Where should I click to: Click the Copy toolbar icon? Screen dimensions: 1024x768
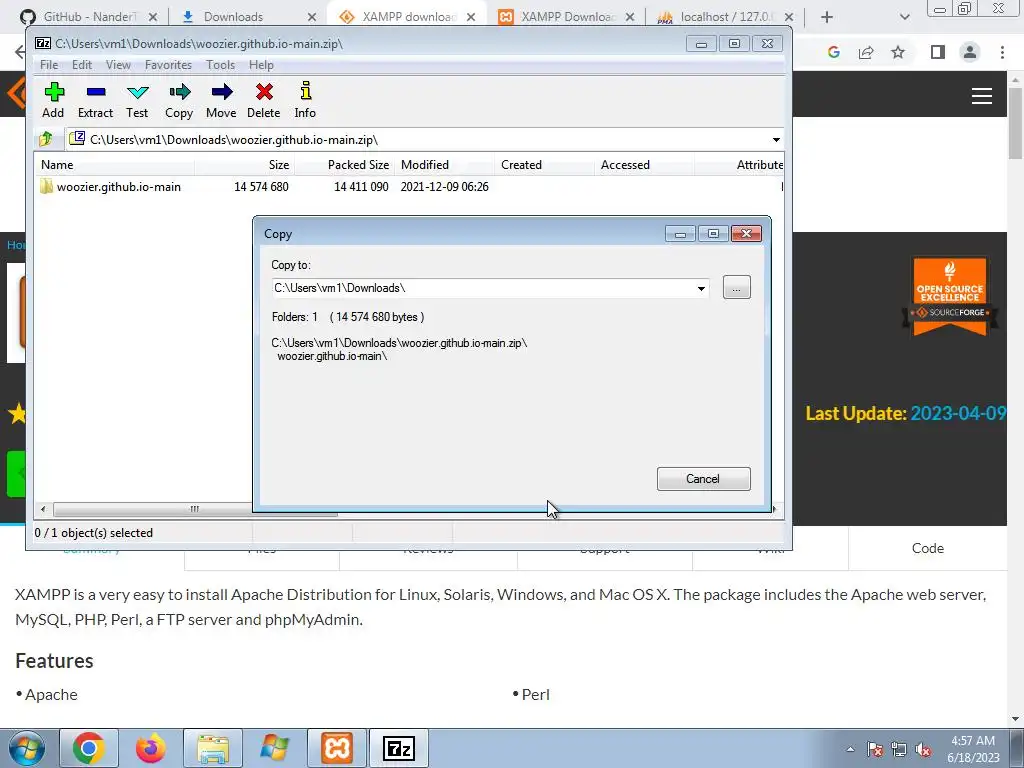(179, 100)
